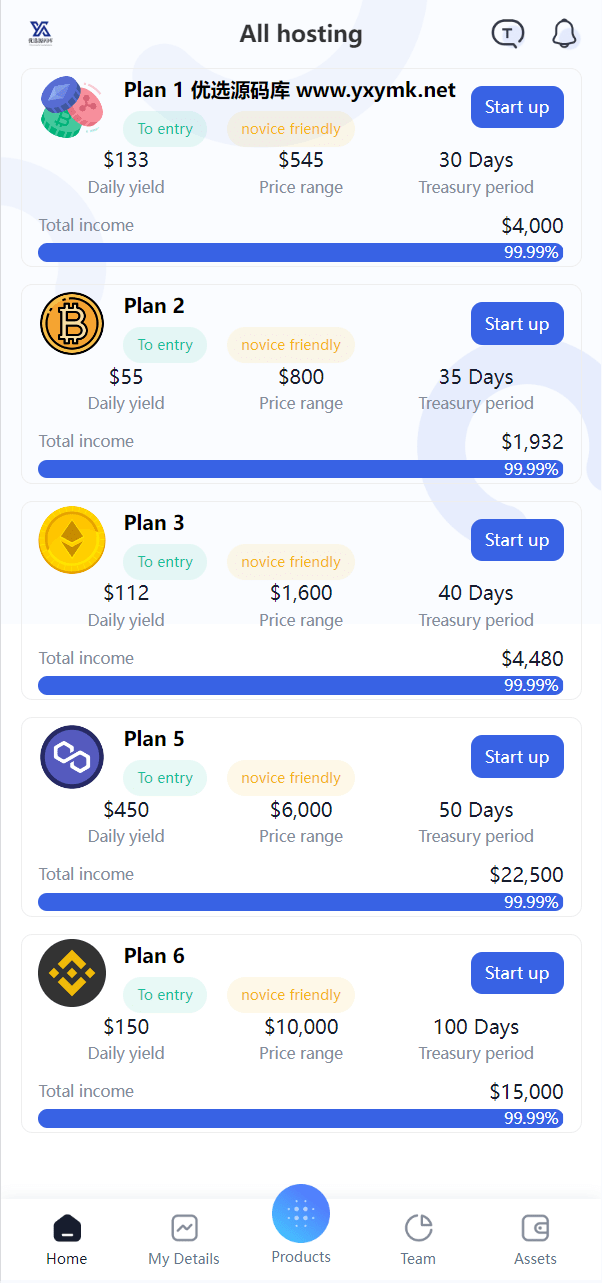Viewport: 602px width, 1283px height.
Task: Switch to the Assets tab
Action: 535,1239
